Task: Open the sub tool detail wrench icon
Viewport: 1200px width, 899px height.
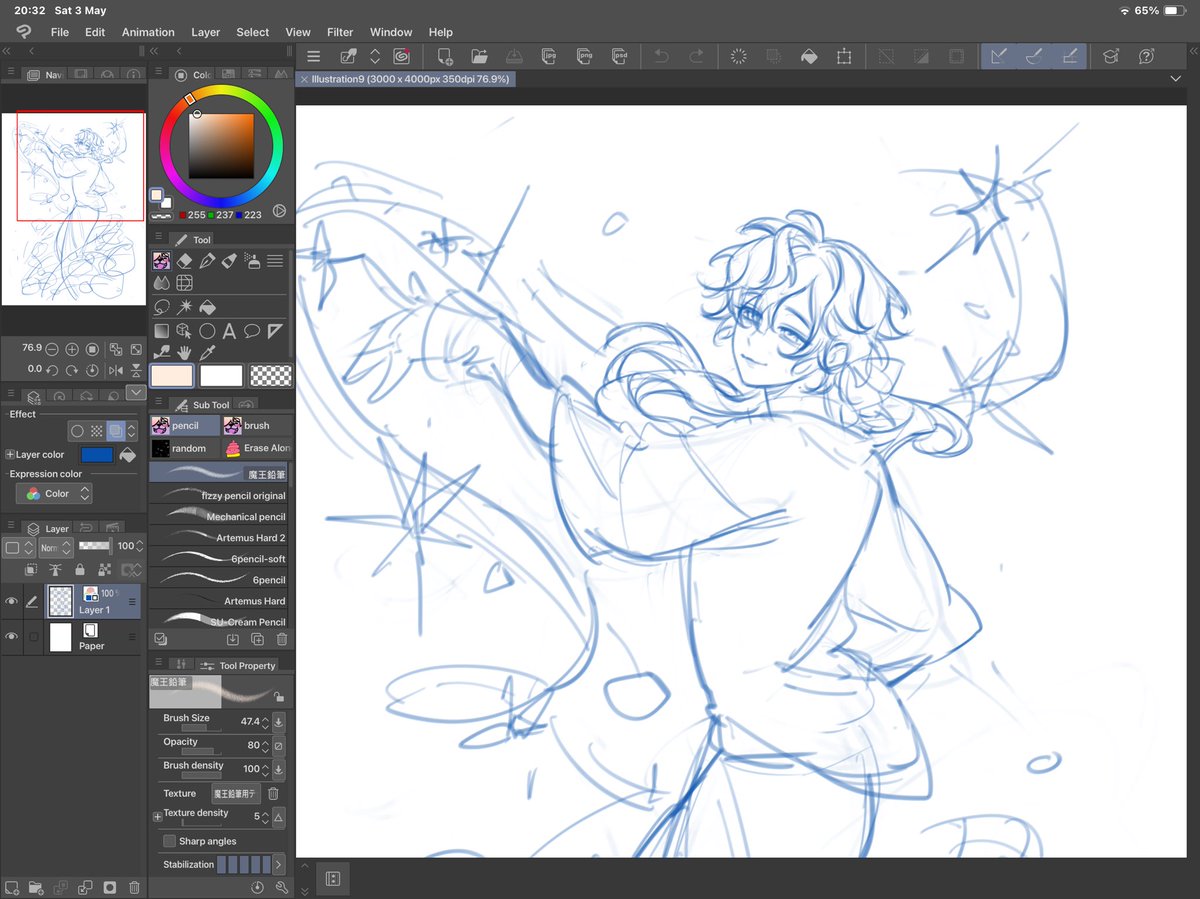Action: point(282,887)
